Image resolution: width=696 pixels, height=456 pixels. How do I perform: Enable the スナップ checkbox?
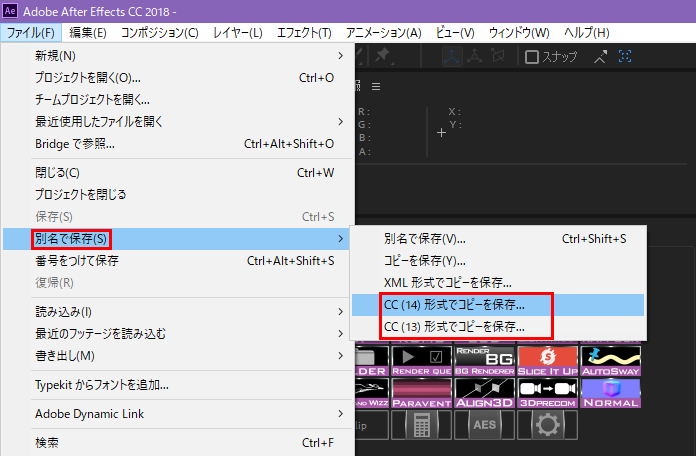click(x=532, y=57)
